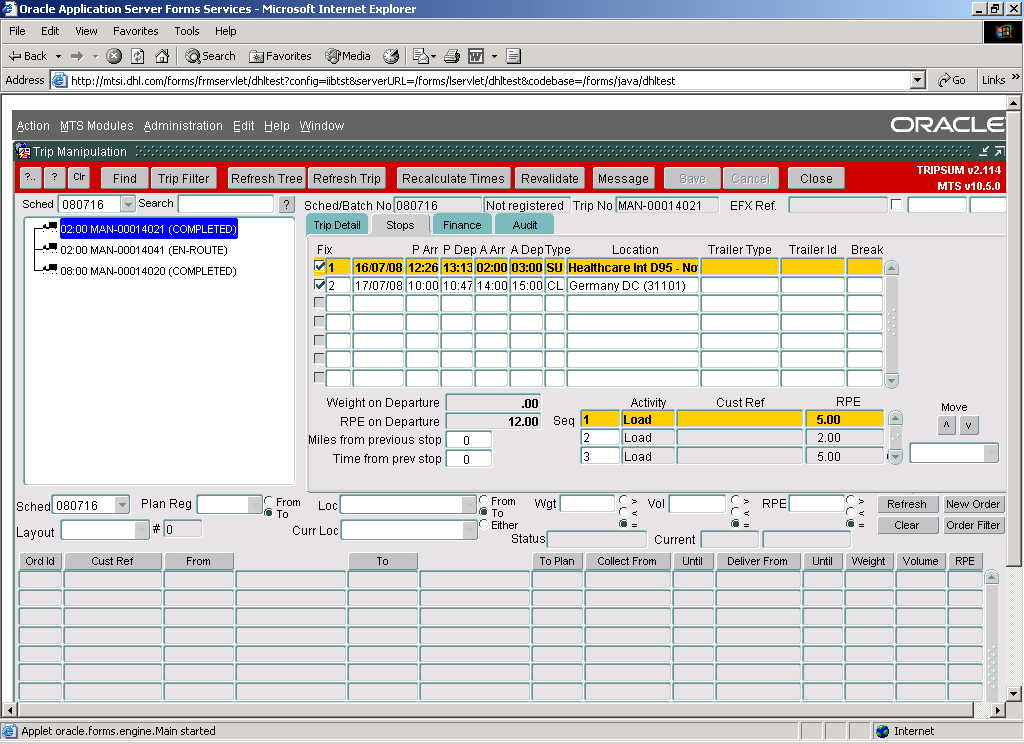
Task: Click the Trip Filter button
Action: click(x=184, y=178)
